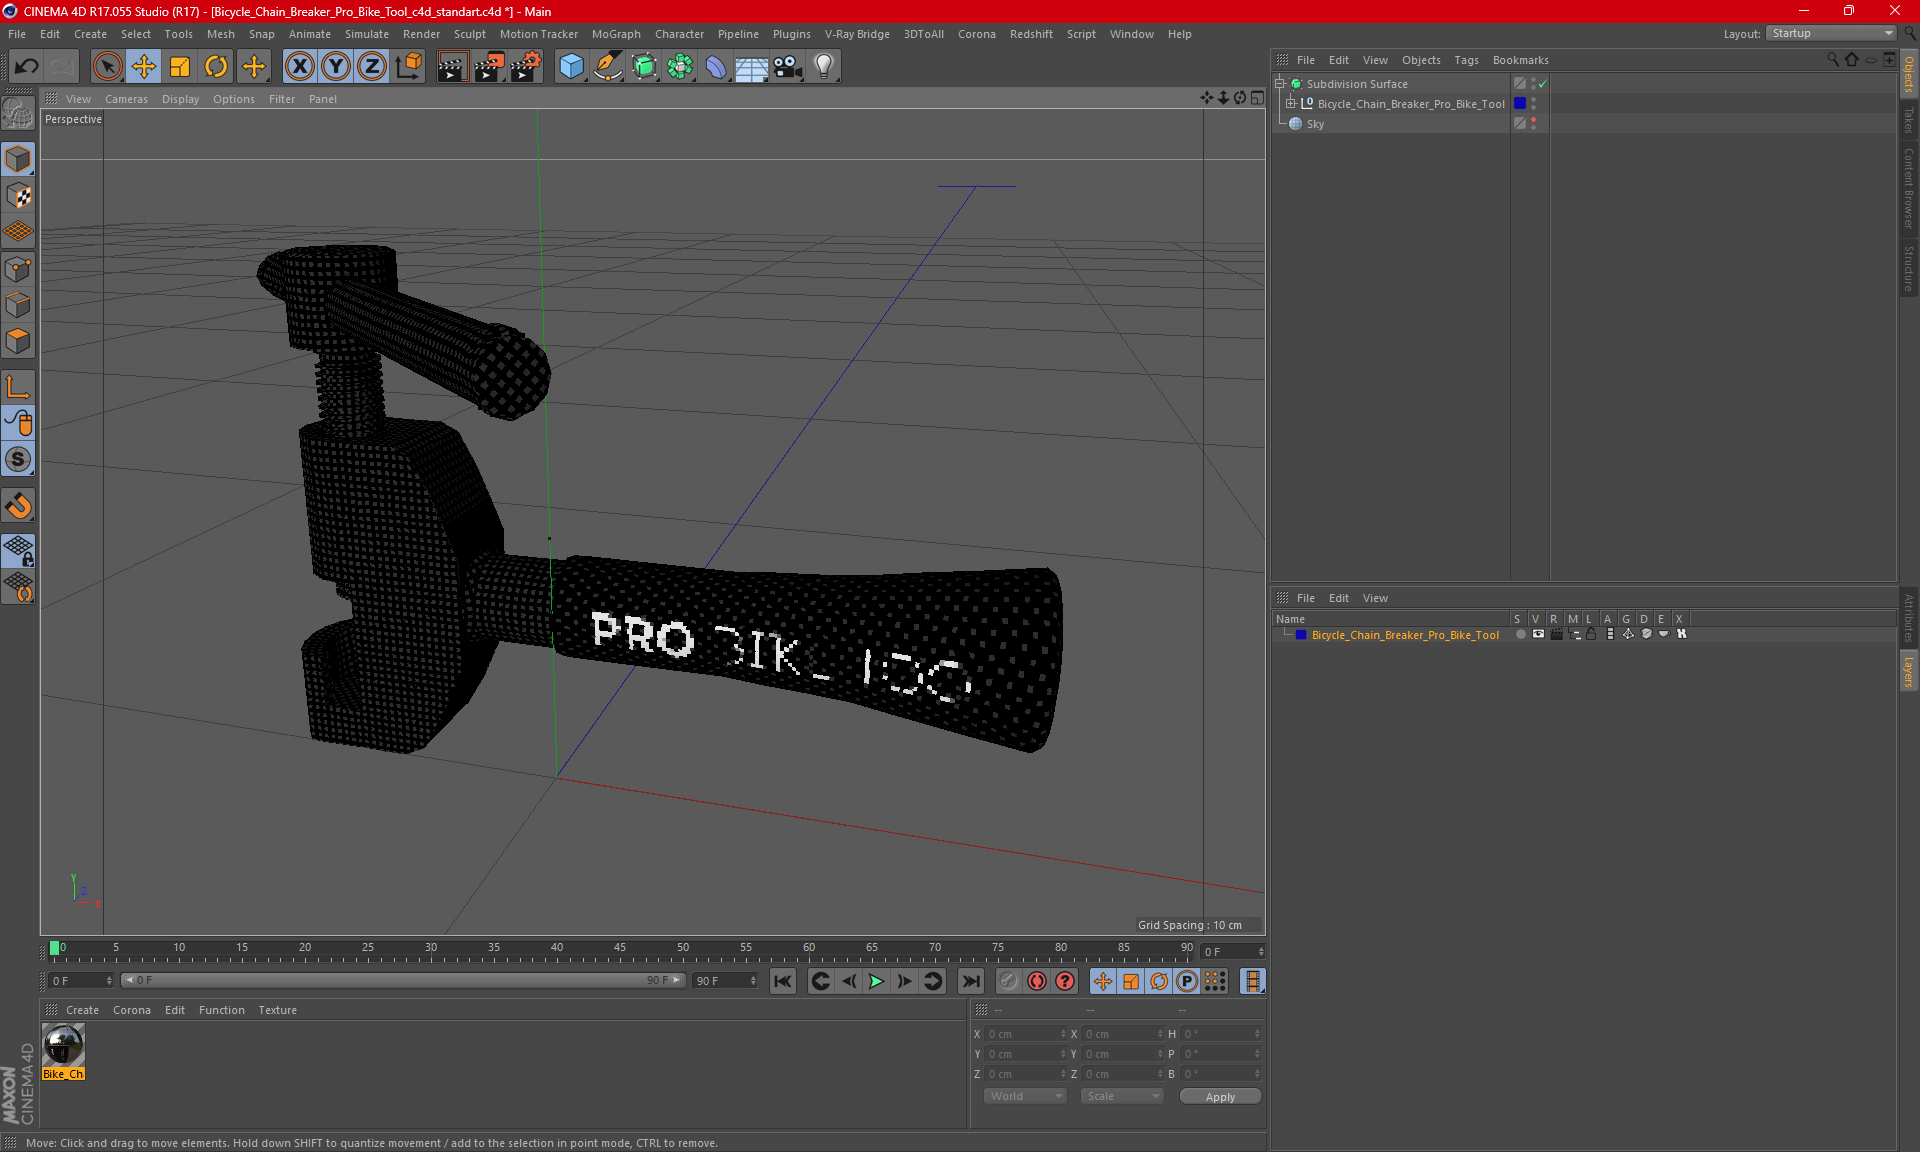The width and height of the screenshot is (1920, 1152).
Task: Select the Live Selection tool
Action: (x=107, y=67)
